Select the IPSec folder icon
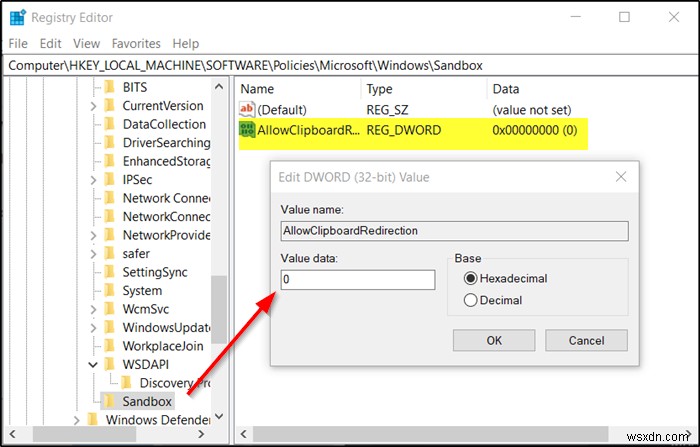700x447 pixels. 109,180
